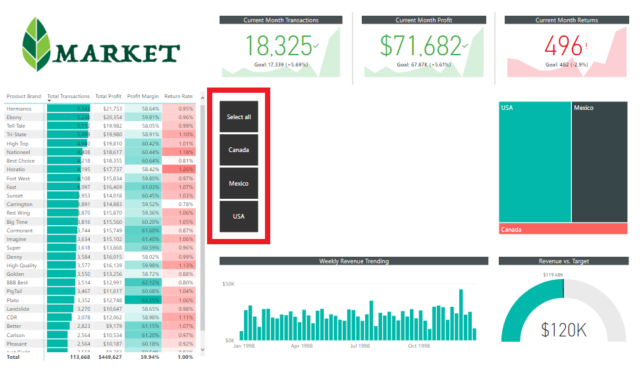Select the High Top brand row
640x368 pixels.
click(100, 144)
